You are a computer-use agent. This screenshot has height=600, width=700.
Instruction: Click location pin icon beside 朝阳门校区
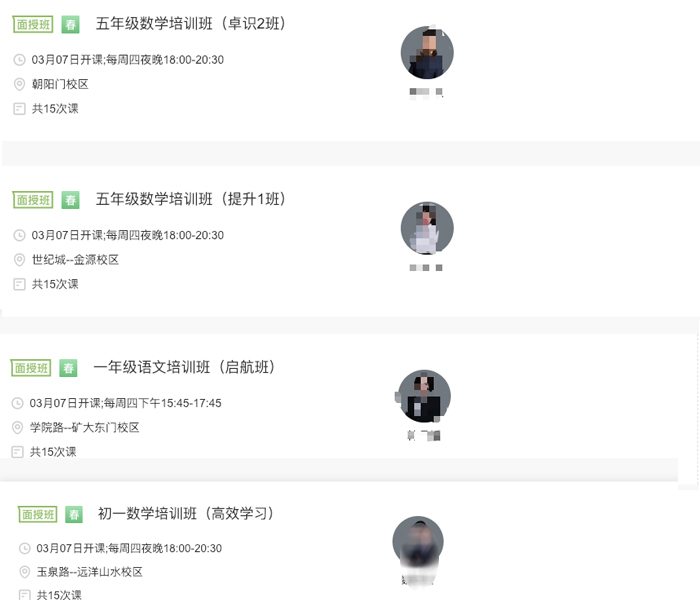(x=19, y=84)
